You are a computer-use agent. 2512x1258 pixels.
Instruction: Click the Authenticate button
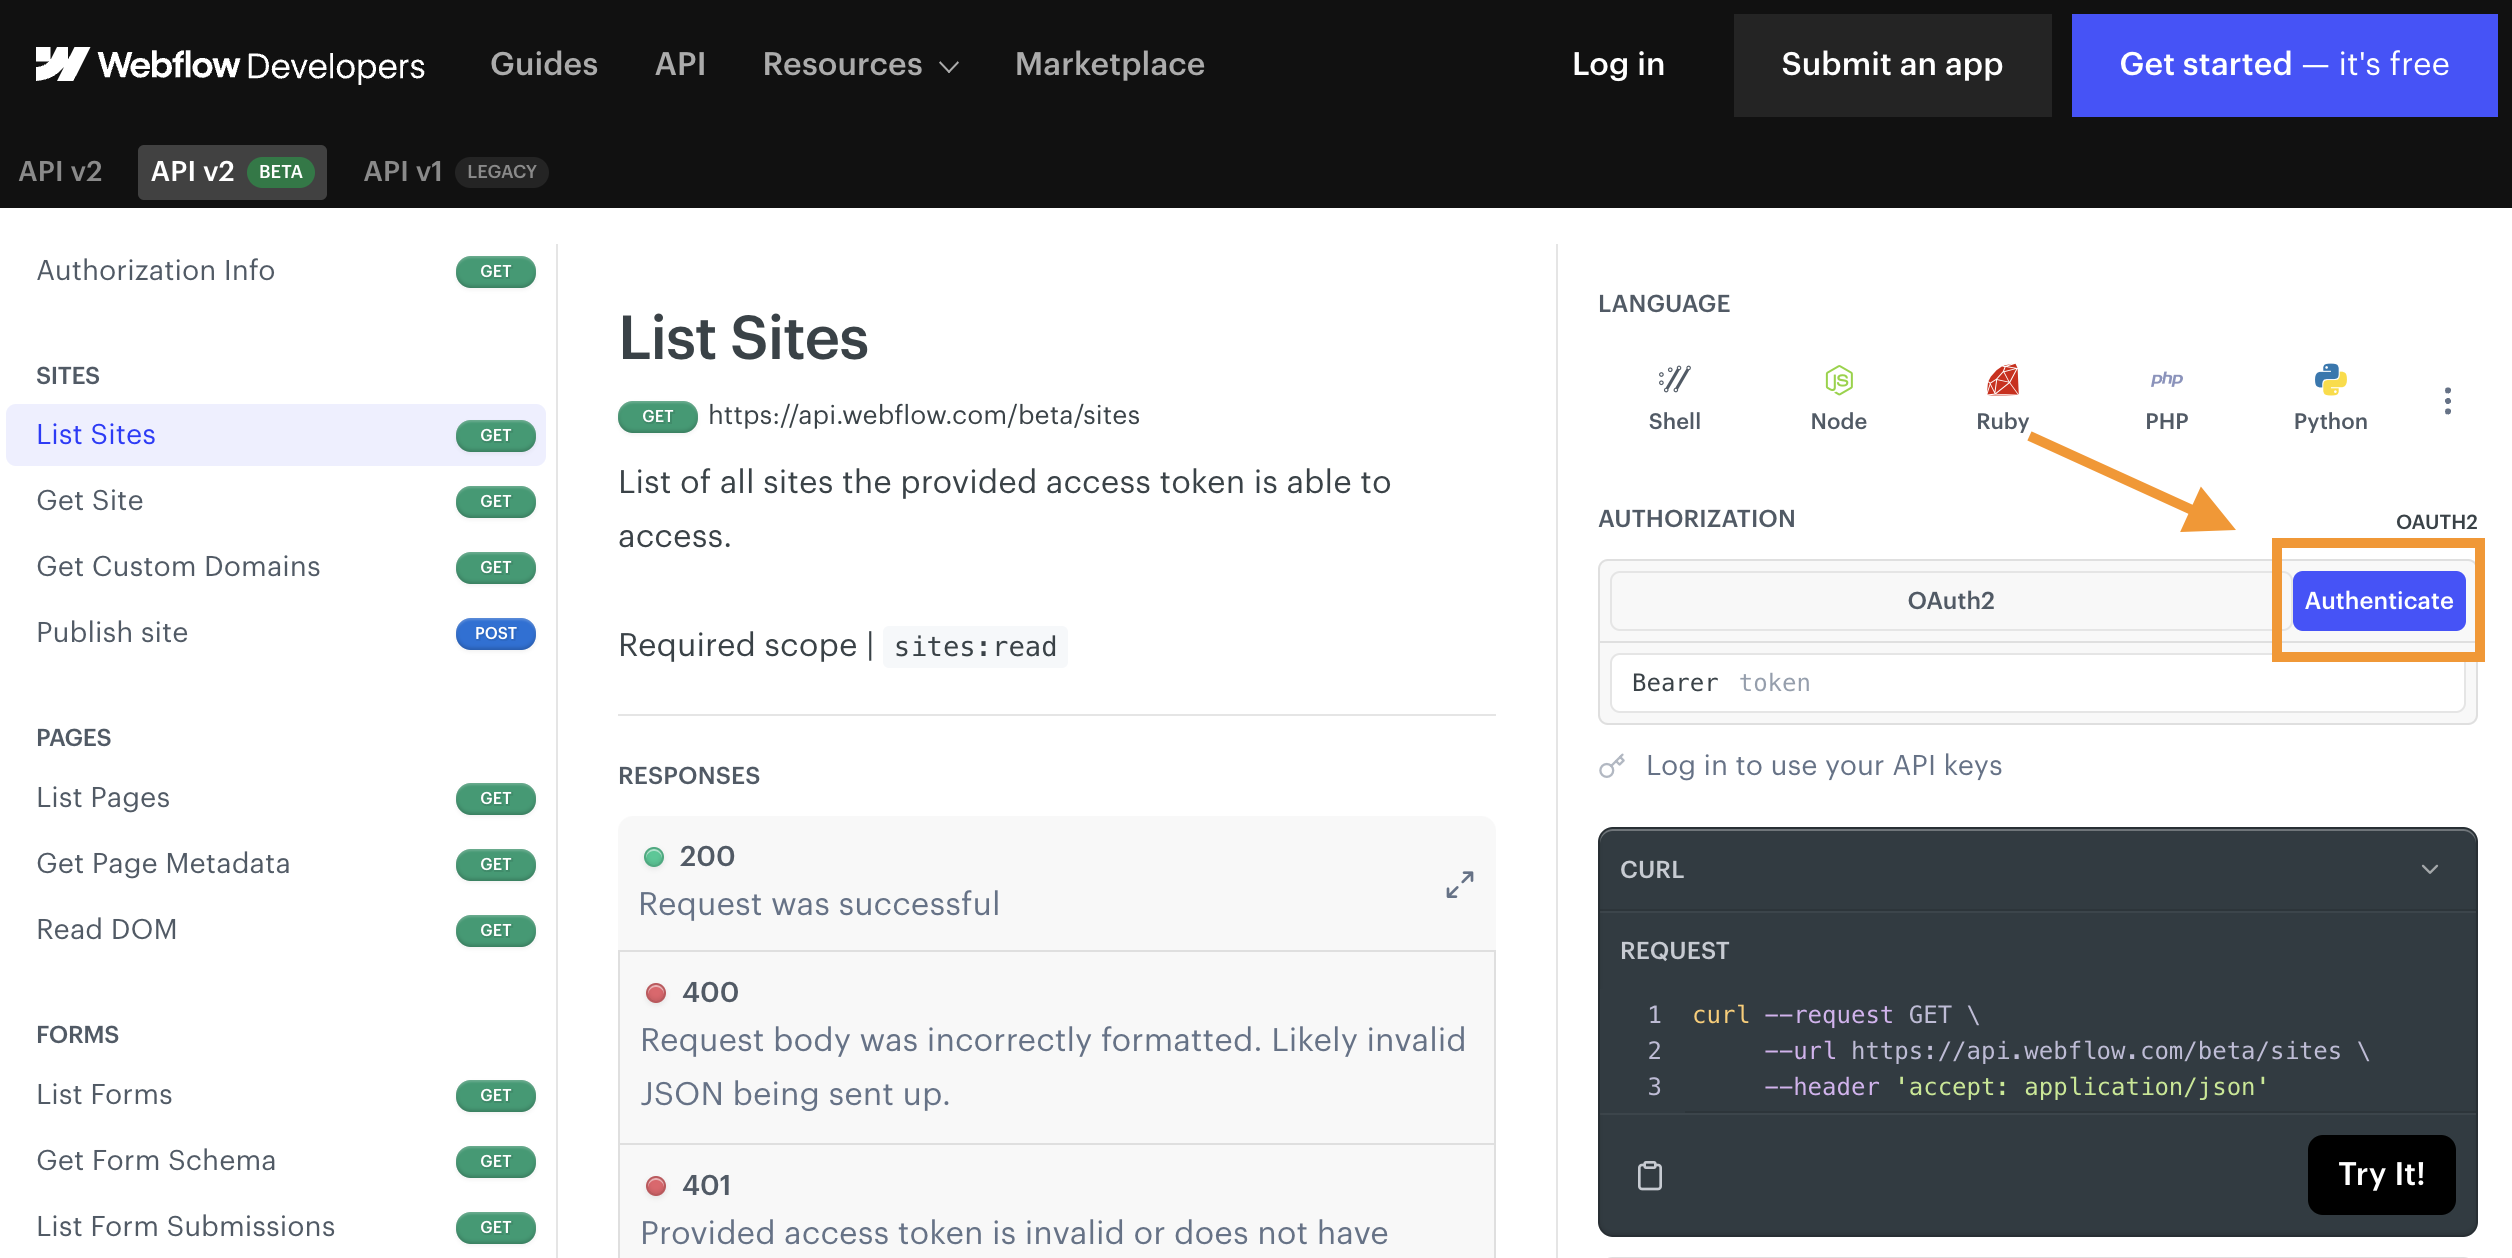pos(2379,600)
